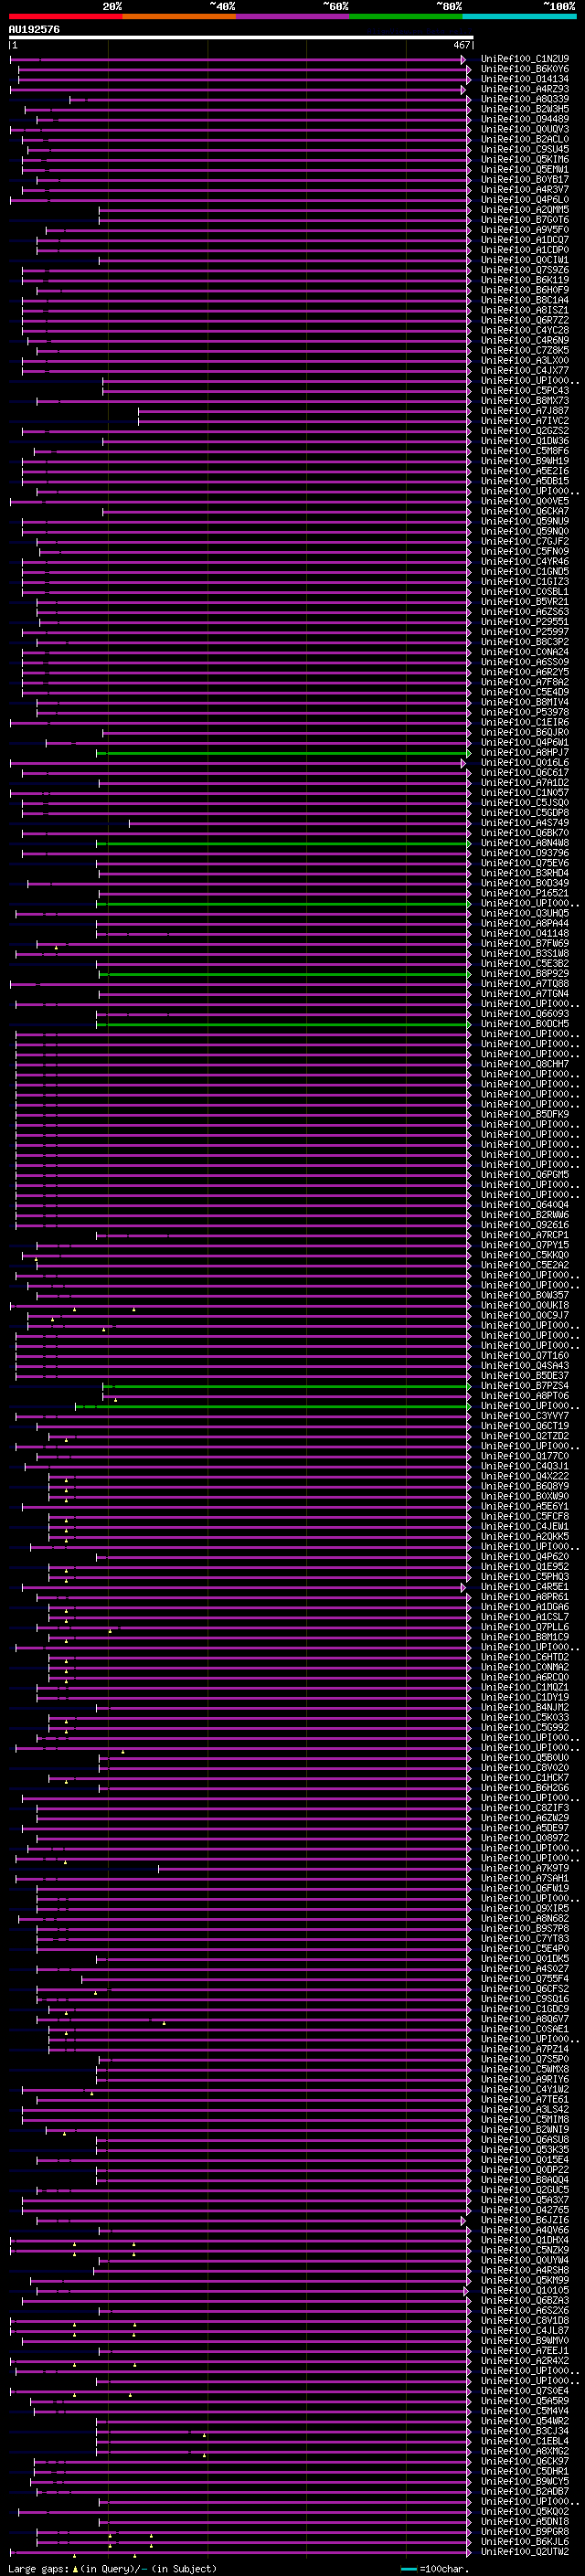Viewport: 585px width, 2576px height.
Task: Click the AU192576 query name
Action: 34,29
